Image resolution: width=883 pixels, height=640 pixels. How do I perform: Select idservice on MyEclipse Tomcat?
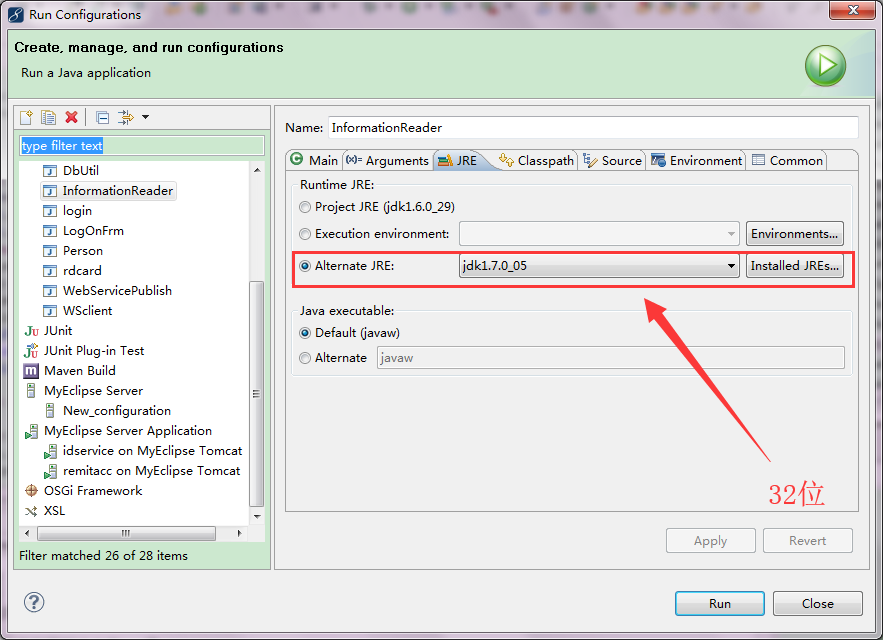(152, 451)
